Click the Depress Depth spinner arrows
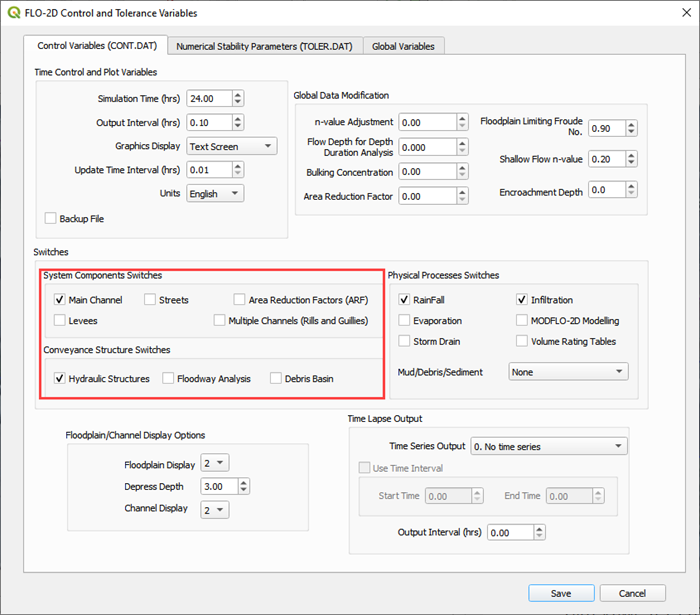 (x=244, y=487)
